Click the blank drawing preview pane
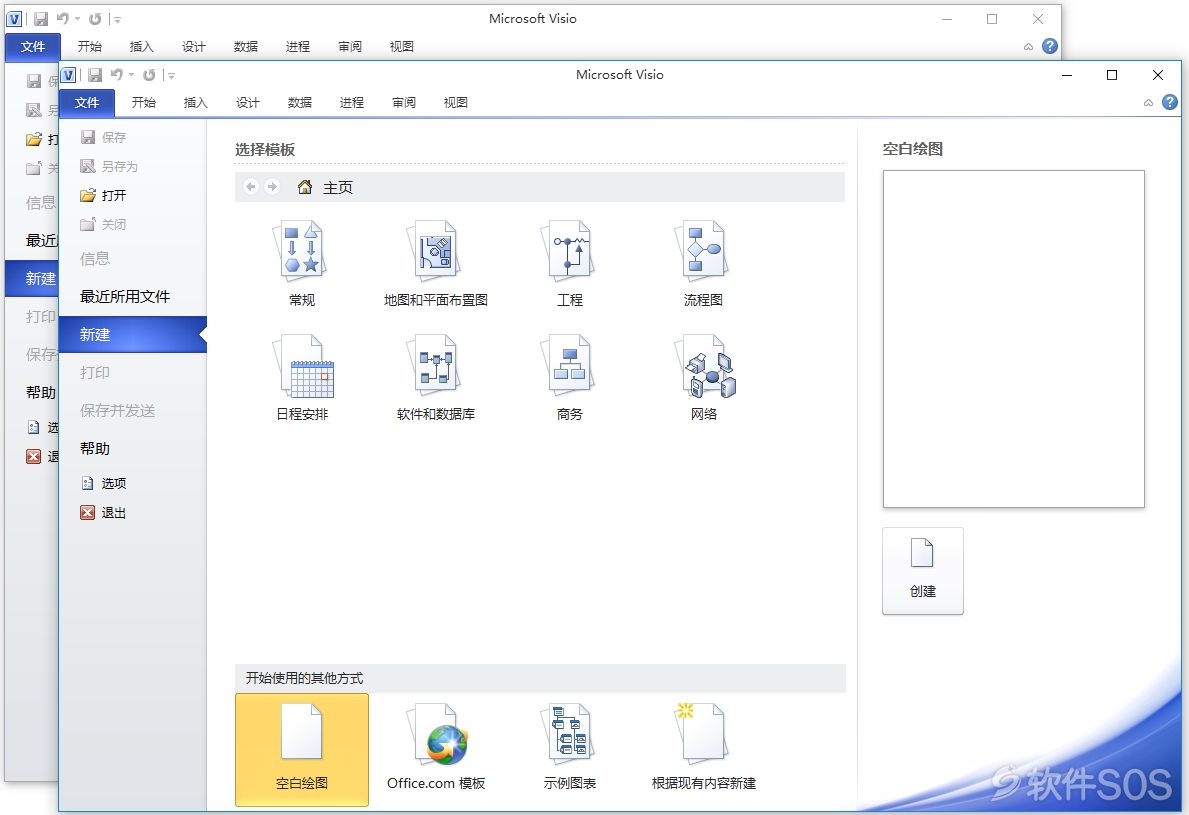 pos(1013,339)
